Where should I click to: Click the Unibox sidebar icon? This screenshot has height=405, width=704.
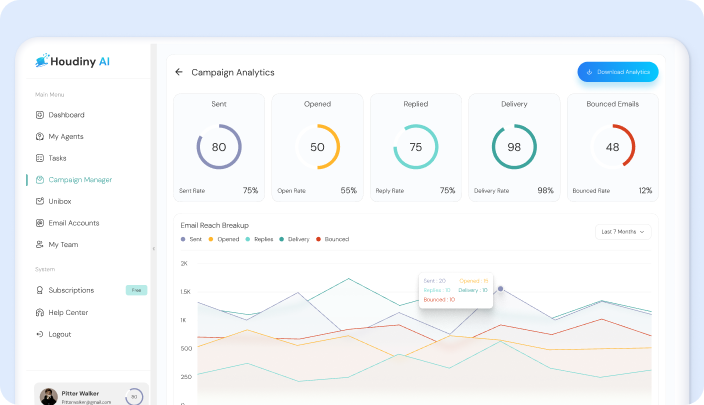coord(40,201)
